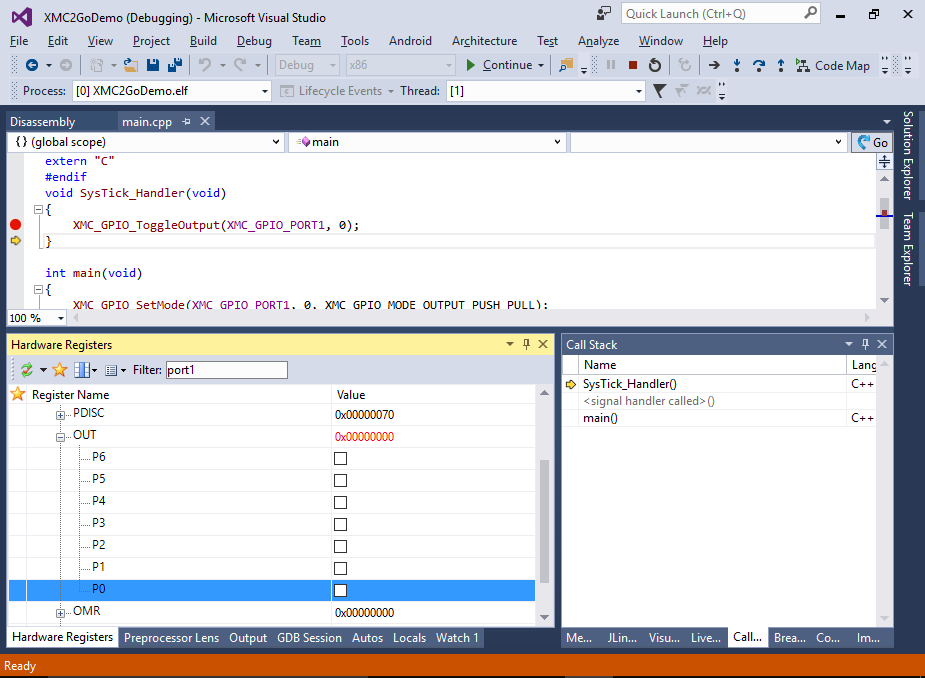
Task: Open Code Map from the toolbar
Action: tap(833, 65)
